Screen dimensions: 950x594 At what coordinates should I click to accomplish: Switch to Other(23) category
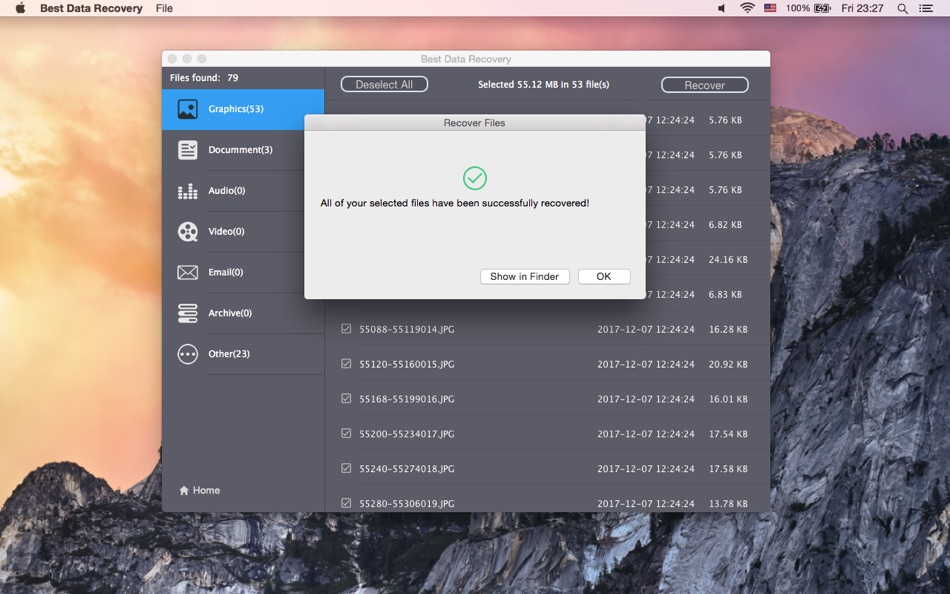coord(243,354)
